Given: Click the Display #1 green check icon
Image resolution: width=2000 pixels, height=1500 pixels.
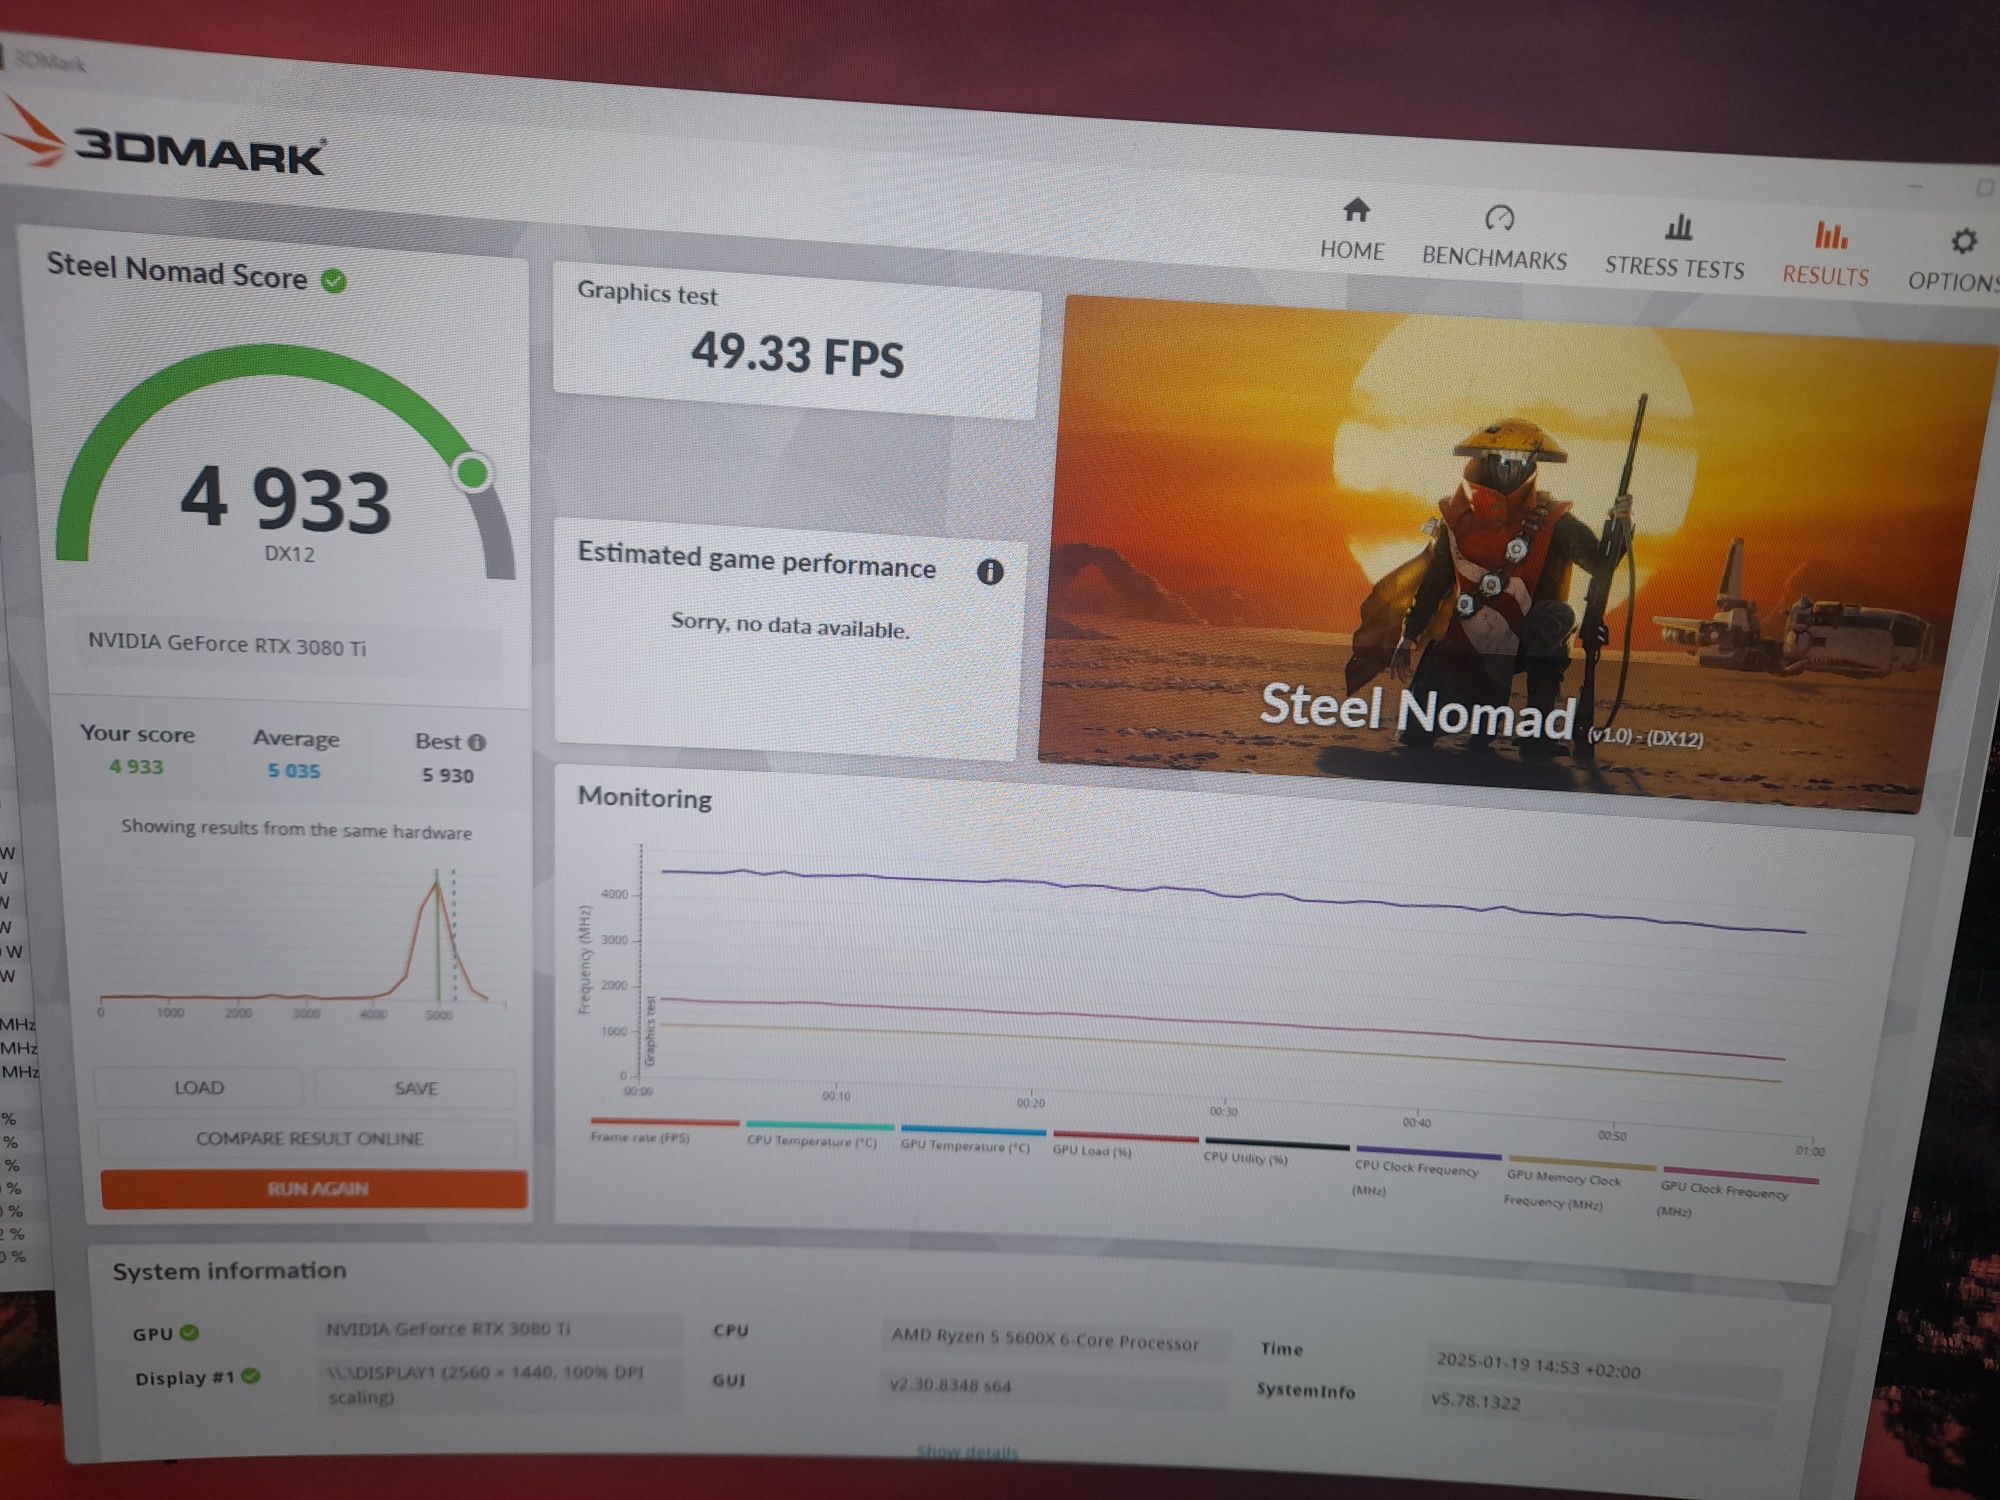Looking at the screenshot, I should pyautogui.click(x=251, y=1376).
